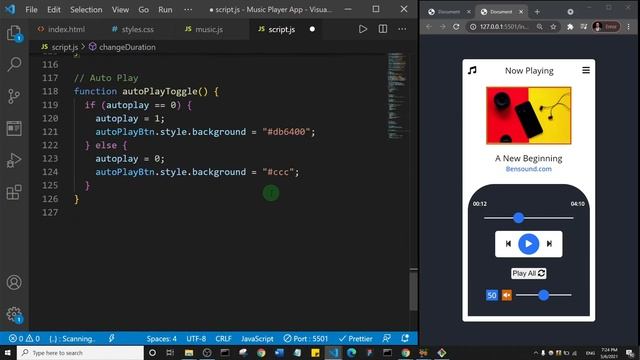Click the album cover artwork
This screenshot has height=360, width=640.
coord(529,115)
